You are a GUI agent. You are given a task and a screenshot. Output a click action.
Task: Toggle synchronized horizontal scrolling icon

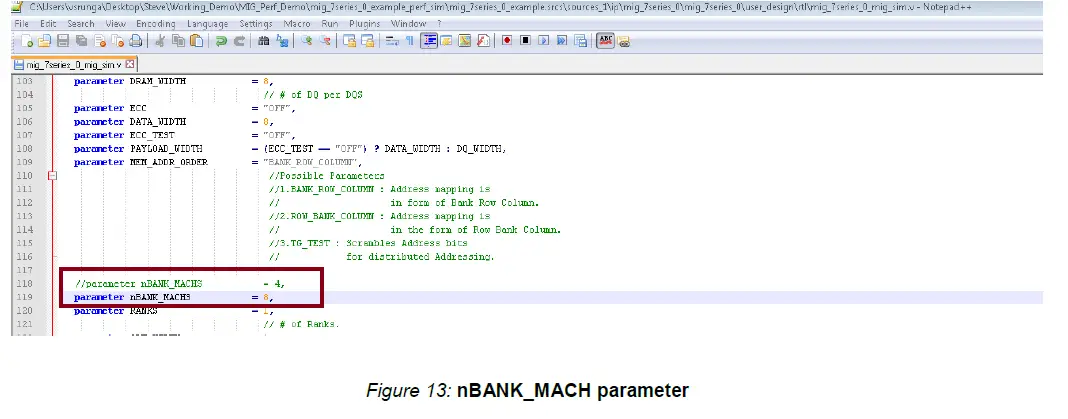tap(368, 41)
